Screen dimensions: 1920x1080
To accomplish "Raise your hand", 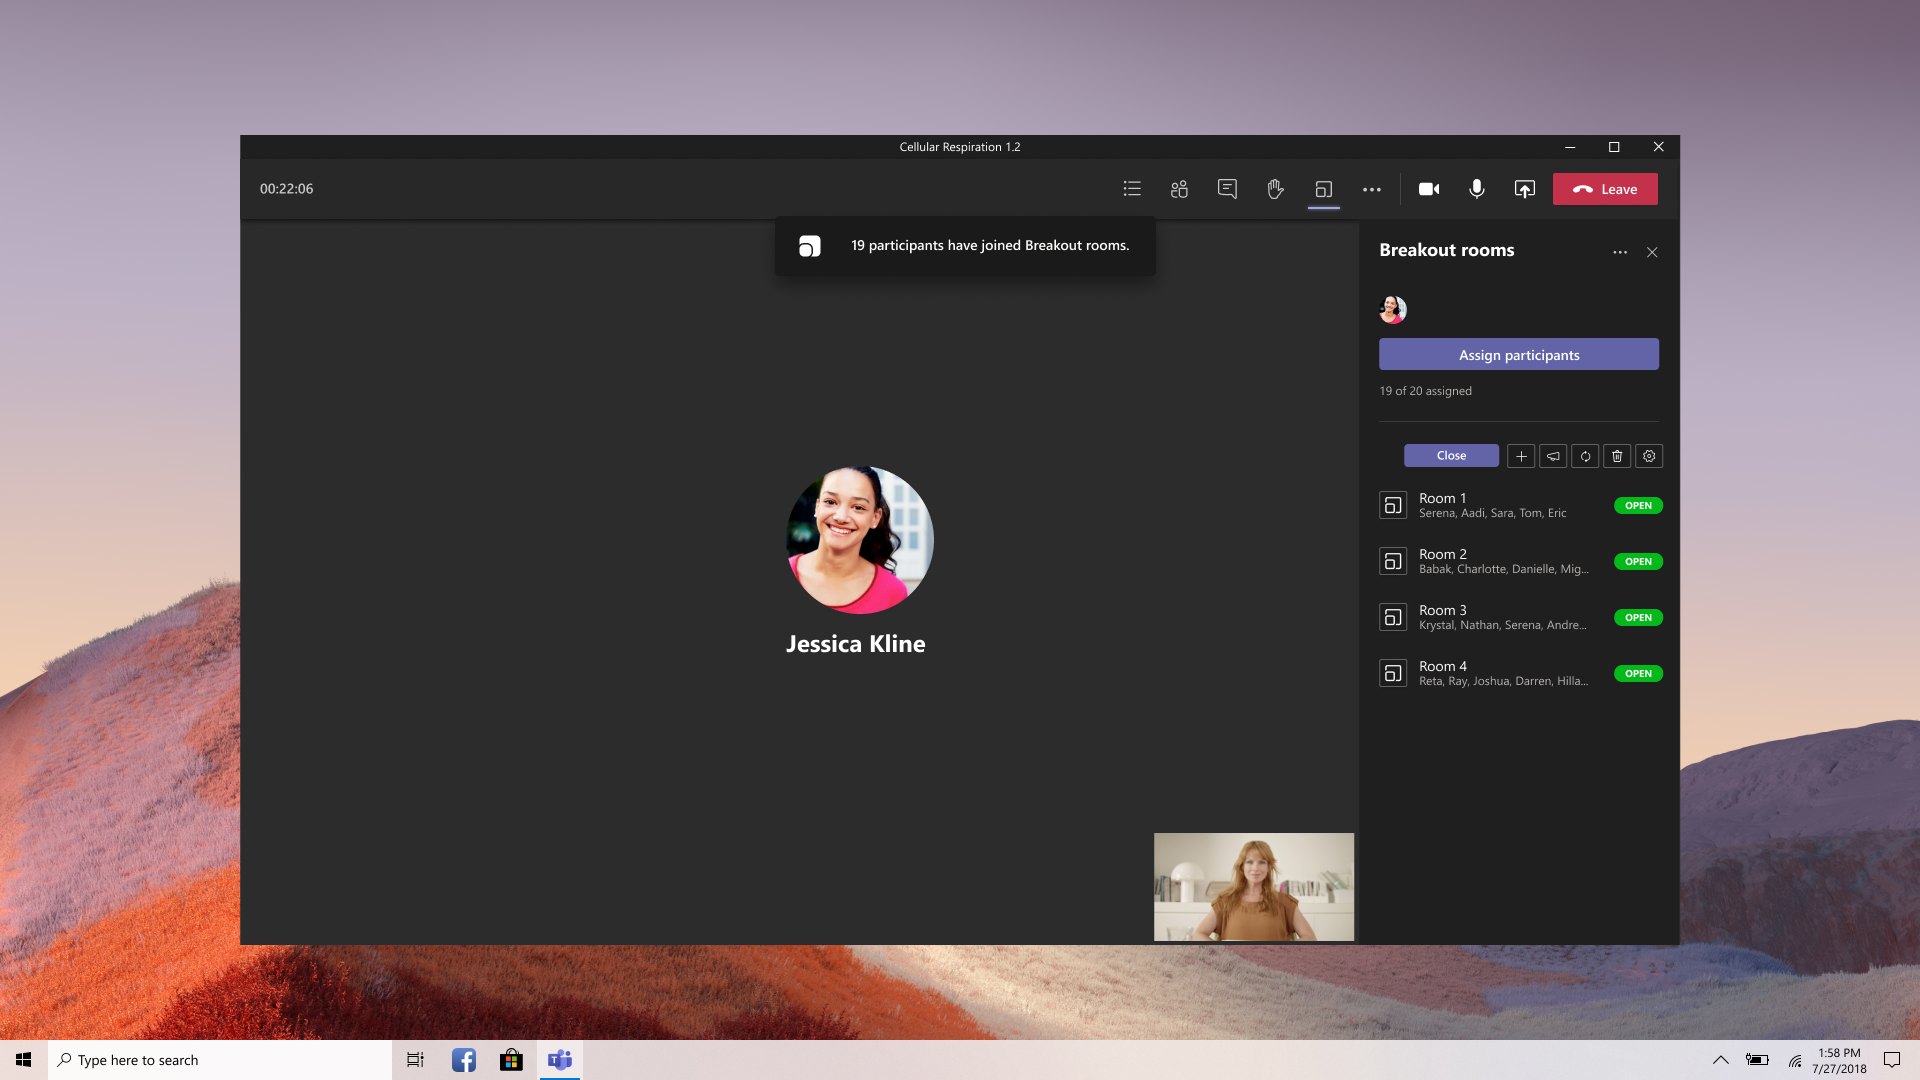I will (x=1275, y=189).
